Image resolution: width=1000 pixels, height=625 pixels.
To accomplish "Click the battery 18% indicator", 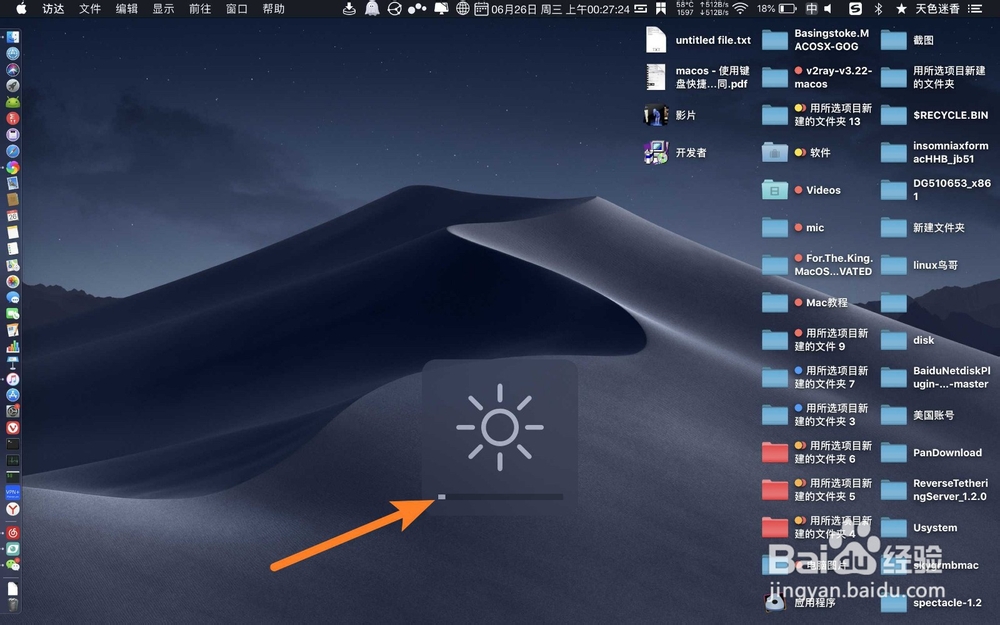I will (x=776, y=9).
